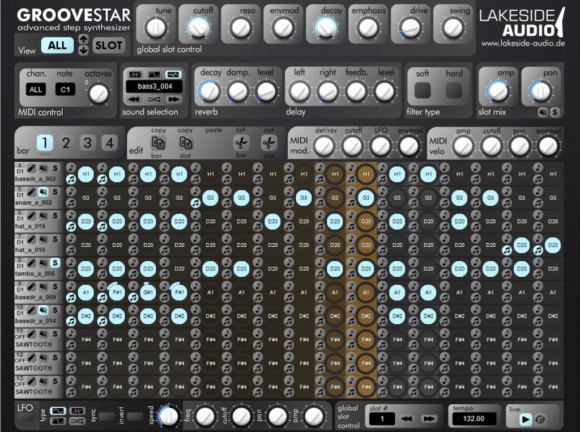
Task: Click the LFO speed knob
Action: click(x=169, y=416)
